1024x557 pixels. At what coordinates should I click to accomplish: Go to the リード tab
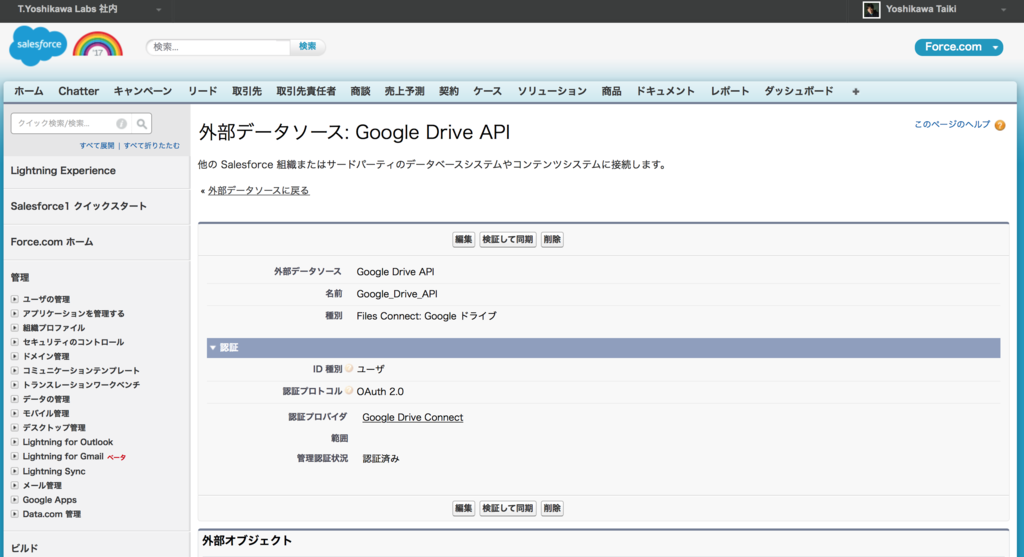coord(202,91)
